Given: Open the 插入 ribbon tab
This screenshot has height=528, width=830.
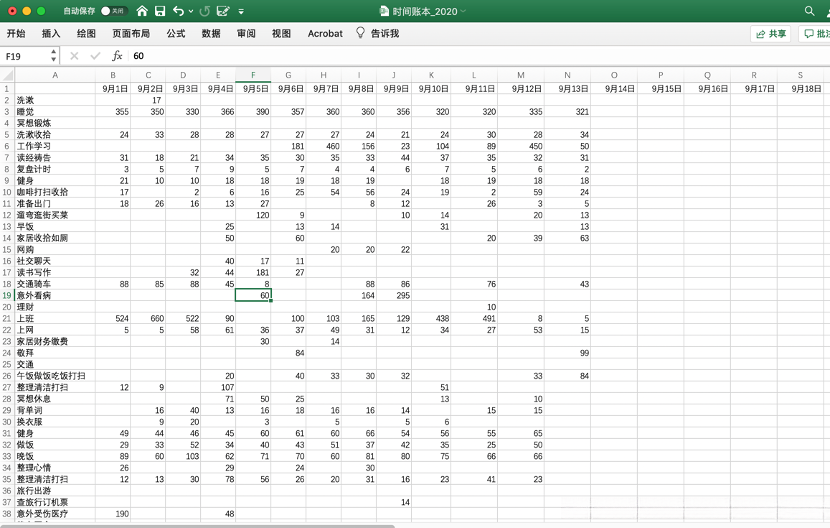Looking at the screenshot, I should click(51, 33).
